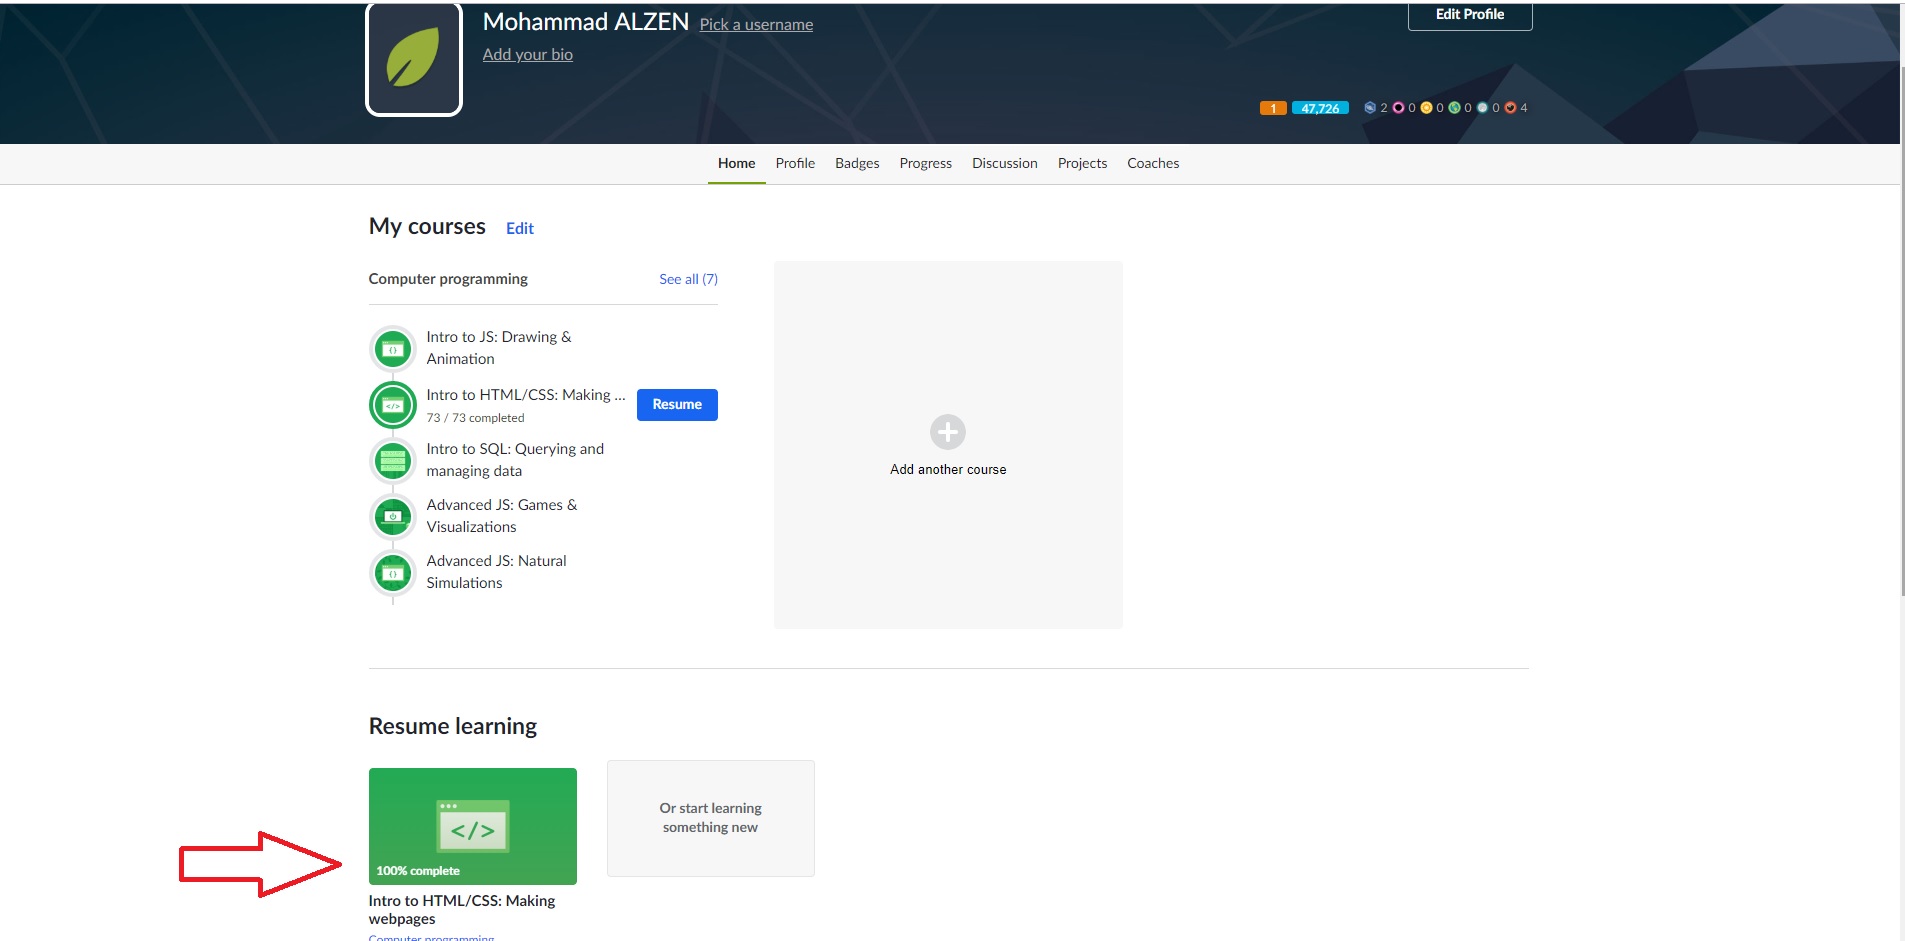Click the plus icon to add course
The image size is (1905, 941).
point(948,432)
